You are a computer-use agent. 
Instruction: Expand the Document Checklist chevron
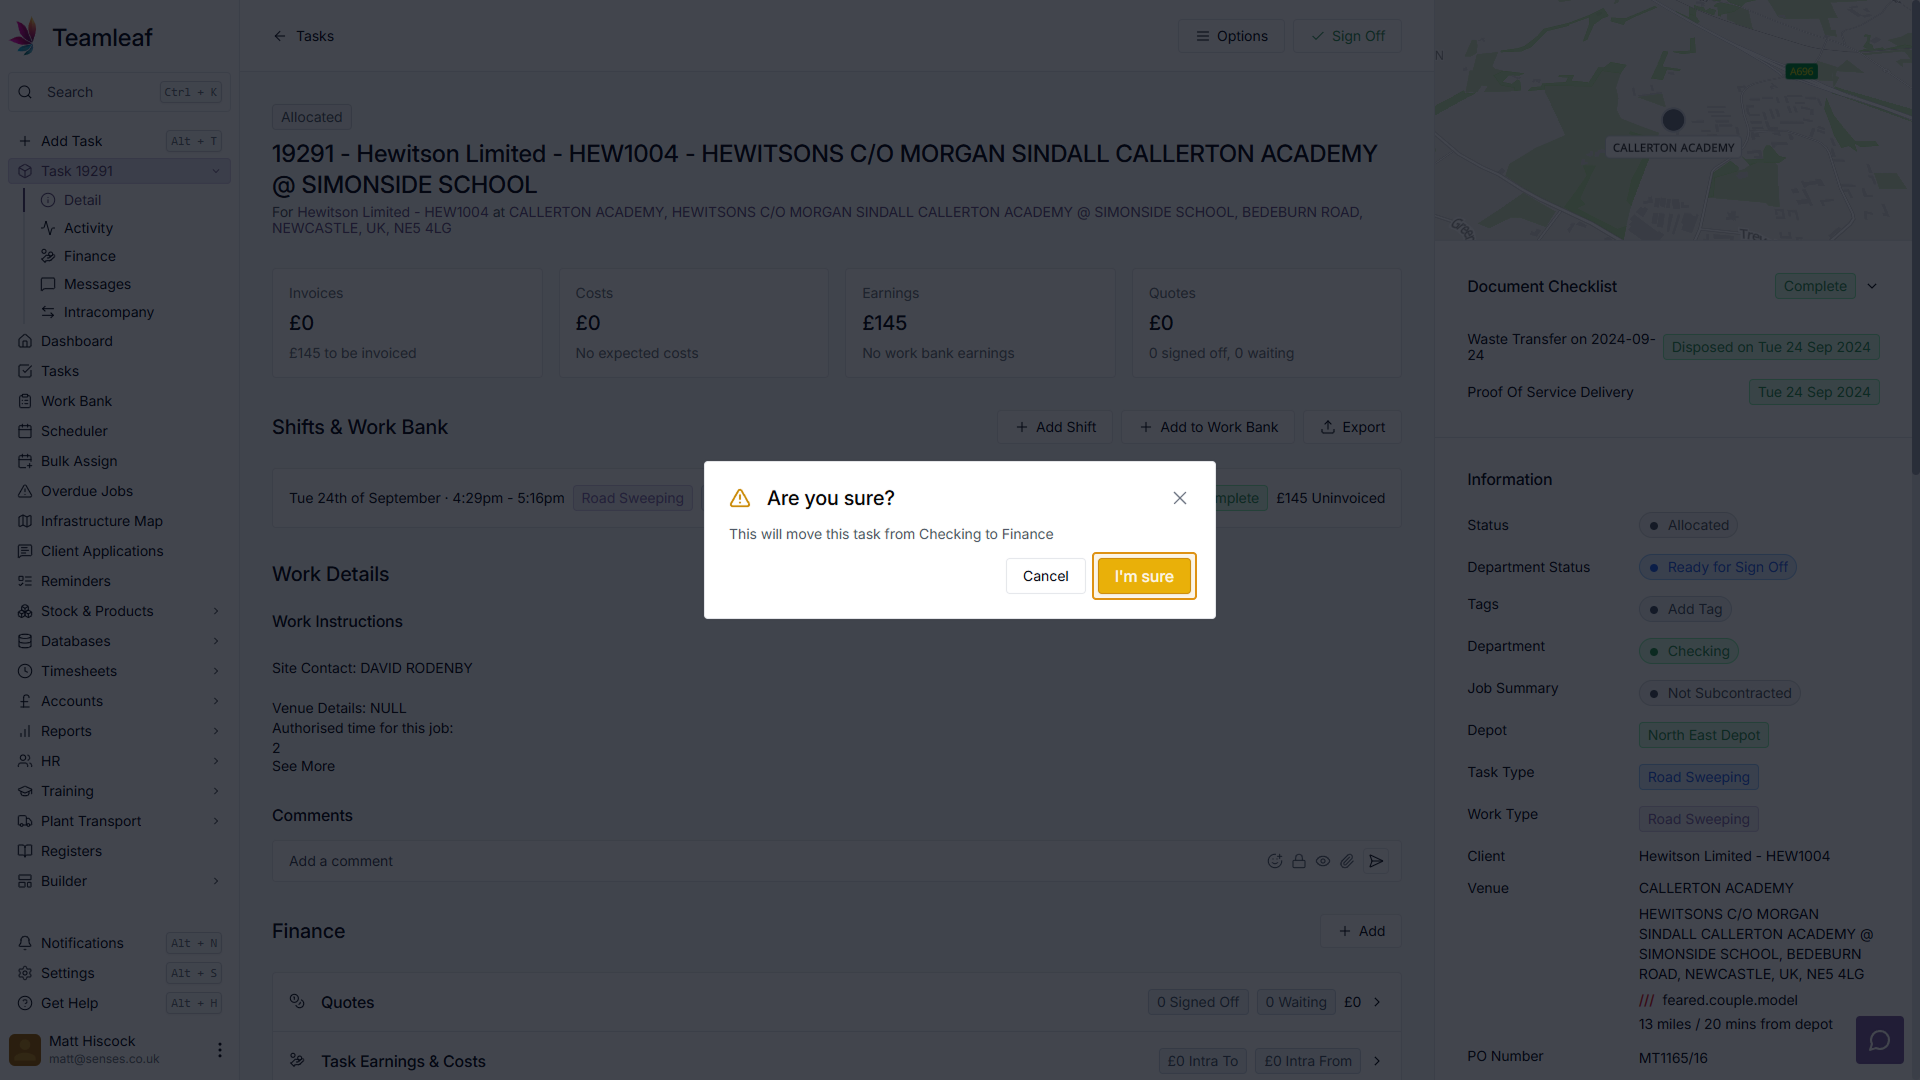click(1872, 286)
